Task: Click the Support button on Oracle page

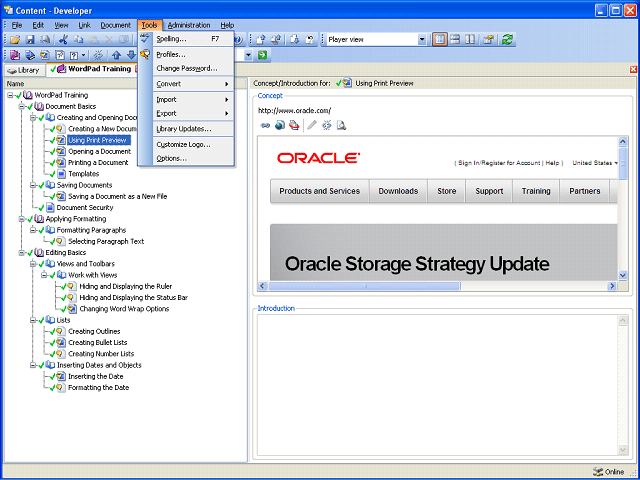Action: pyautogui.click(x=489, y=191)
